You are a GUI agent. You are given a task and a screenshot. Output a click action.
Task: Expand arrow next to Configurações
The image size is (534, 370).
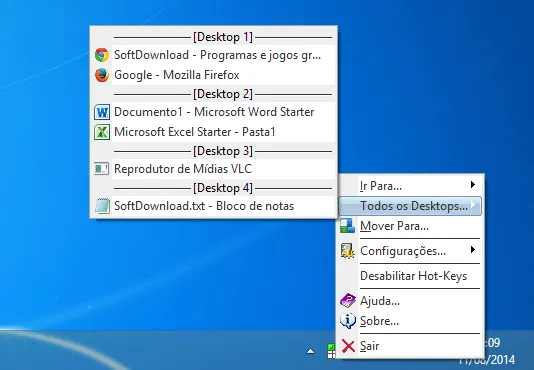point(473,250)
